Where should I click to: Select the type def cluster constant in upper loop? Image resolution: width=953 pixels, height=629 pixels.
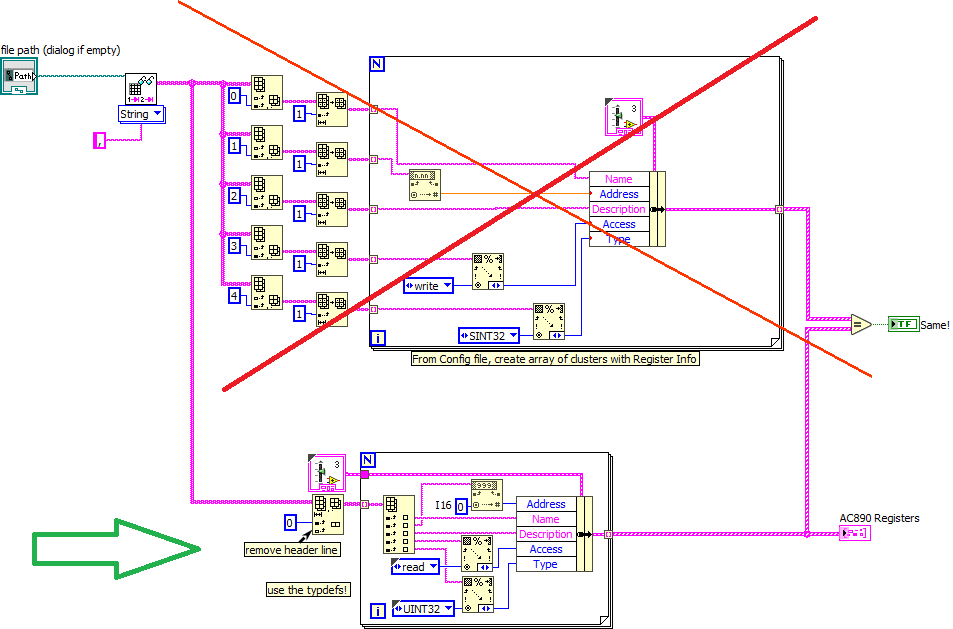click(624, 117)
